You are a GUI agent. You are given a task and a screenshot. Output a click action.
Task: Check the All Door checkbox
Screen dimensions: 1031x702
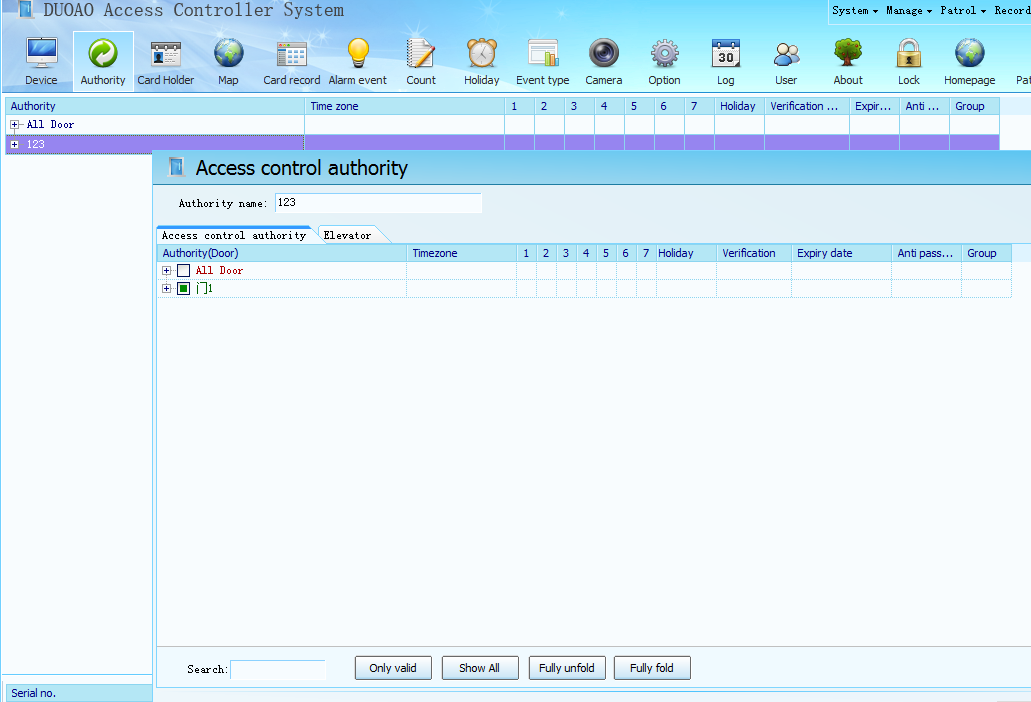pyautogui.click(x=183, y=271)
